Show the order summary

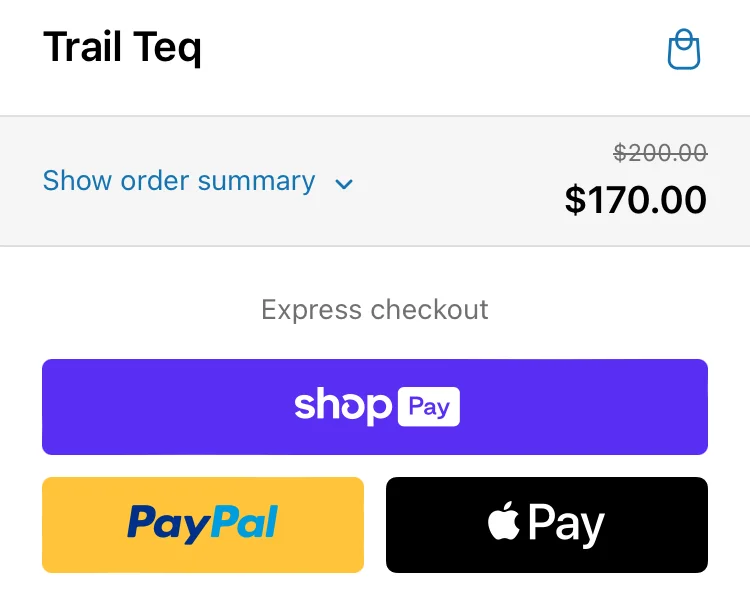point(179,181)
